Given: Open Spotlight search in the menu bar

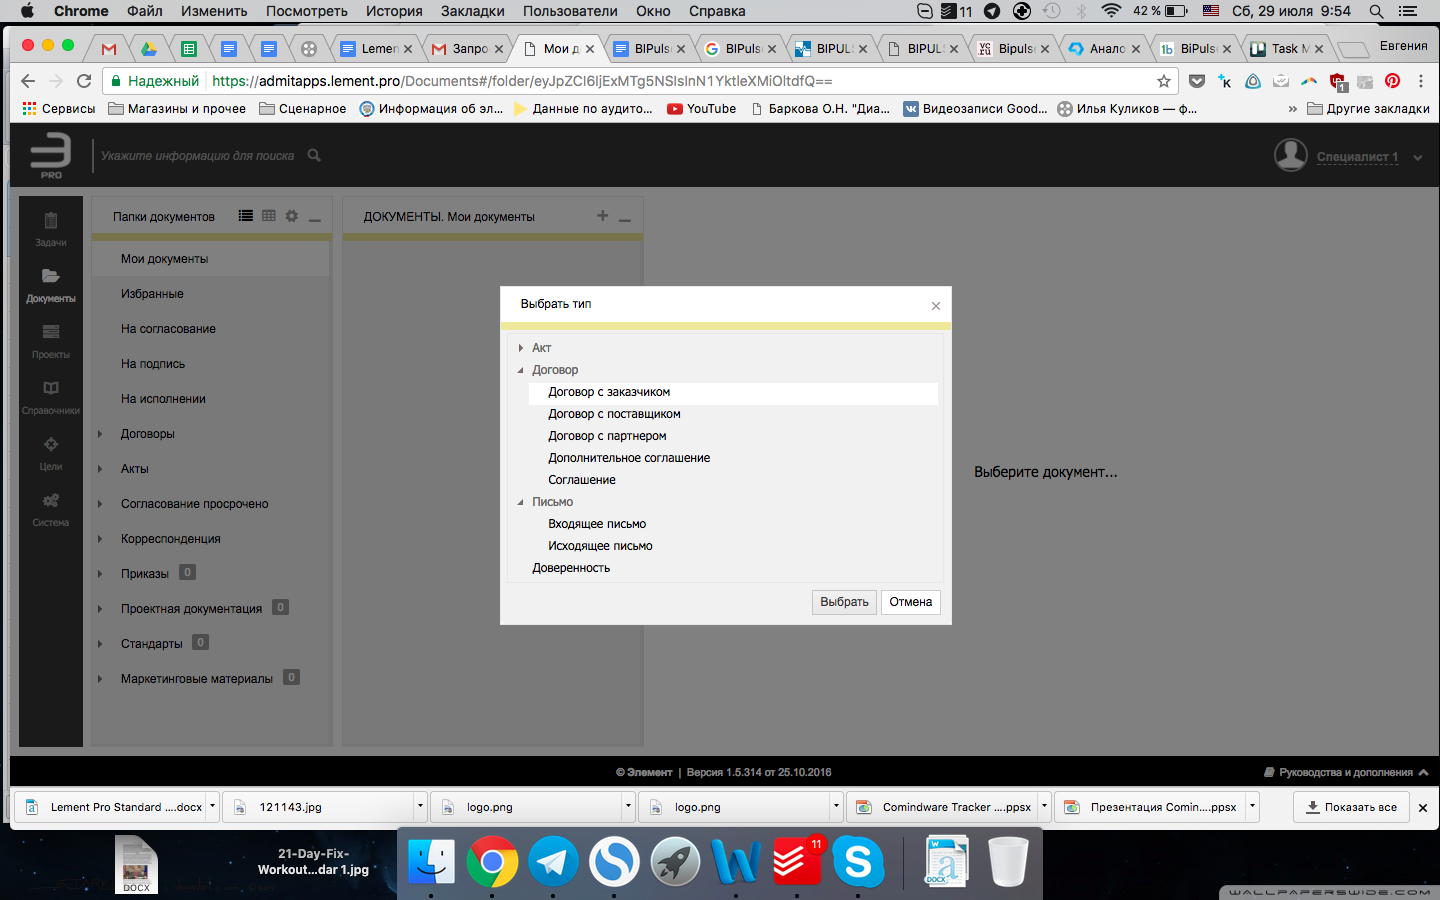Looking at the screenshot, I should [1377, 11].
